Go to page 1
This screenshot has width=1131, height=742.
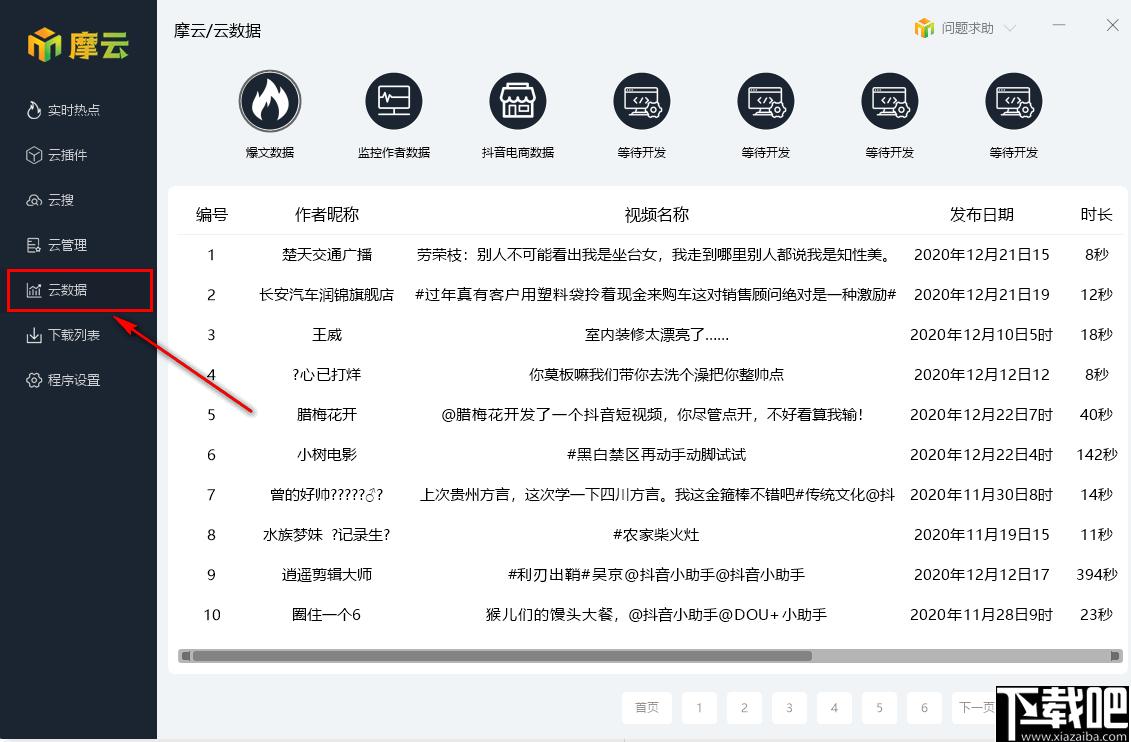tap(699, 708)
